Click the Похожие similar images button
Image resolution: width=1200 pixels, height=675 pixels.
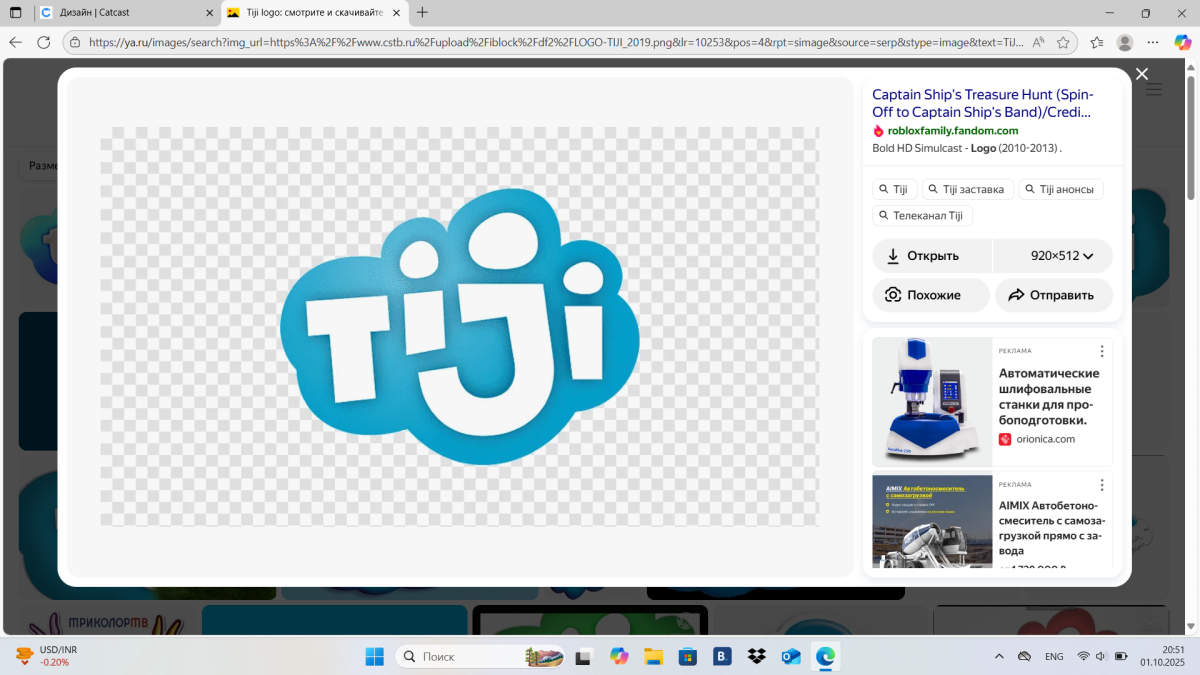coord(931,295)
